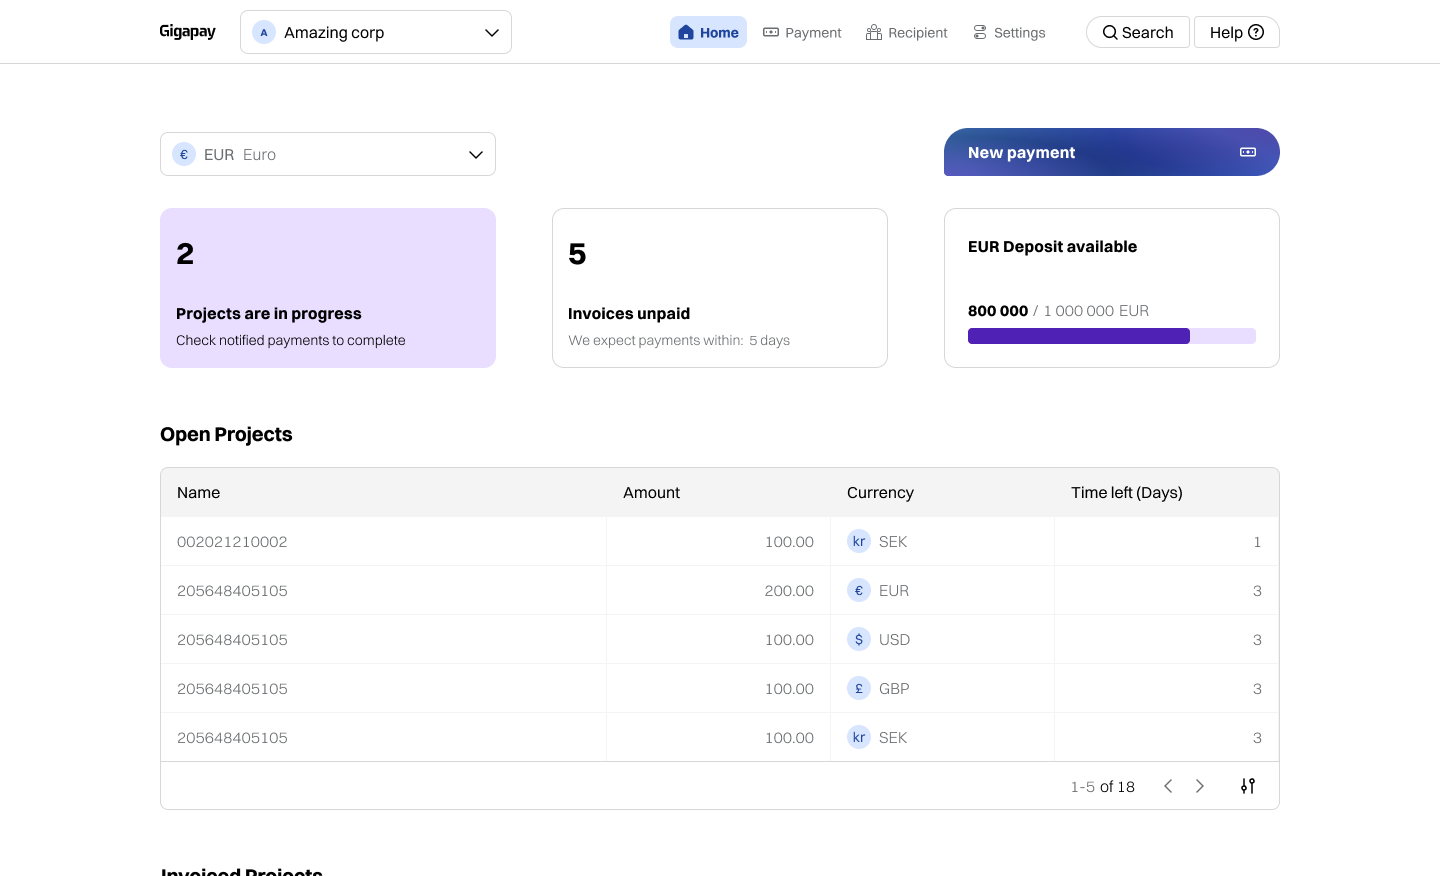Click the Gigapay logo
The height and width of the screenshot is (876, 1440).
click(x=187, y=32)
